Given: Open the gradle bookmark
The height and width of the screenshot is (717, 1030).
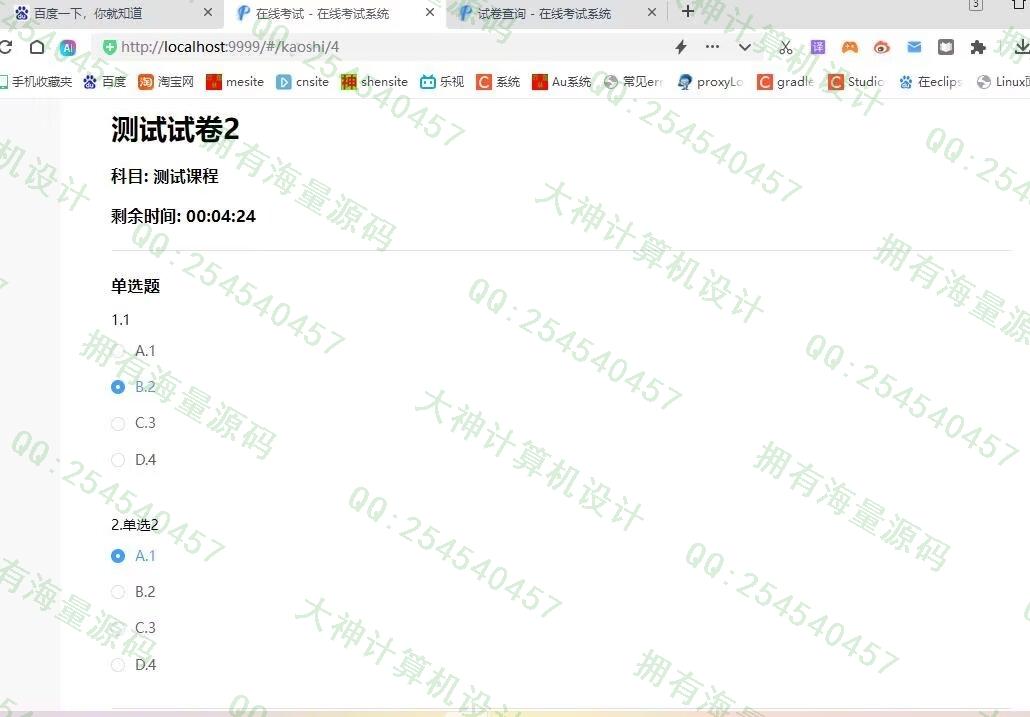Looking at the screenshot, I should coord(786,81).
